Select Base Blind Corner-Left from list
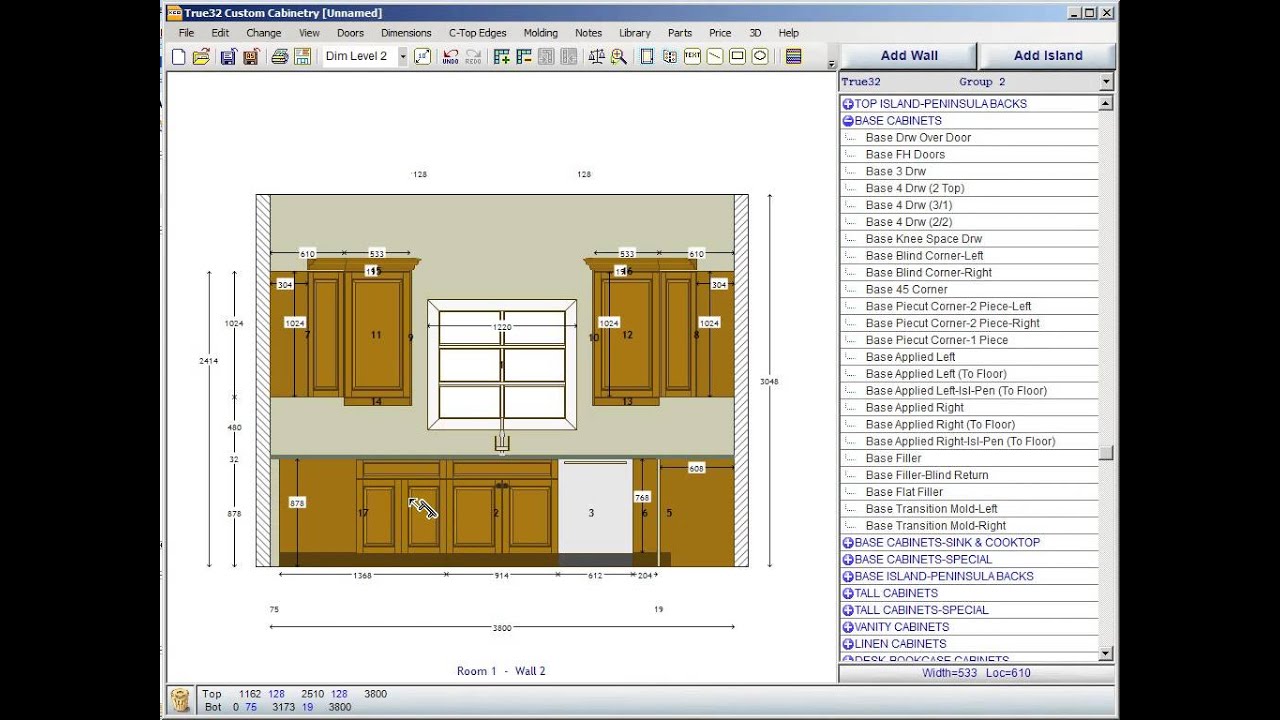The width and height of the screenshot is (1280, 720). point(924,256)
